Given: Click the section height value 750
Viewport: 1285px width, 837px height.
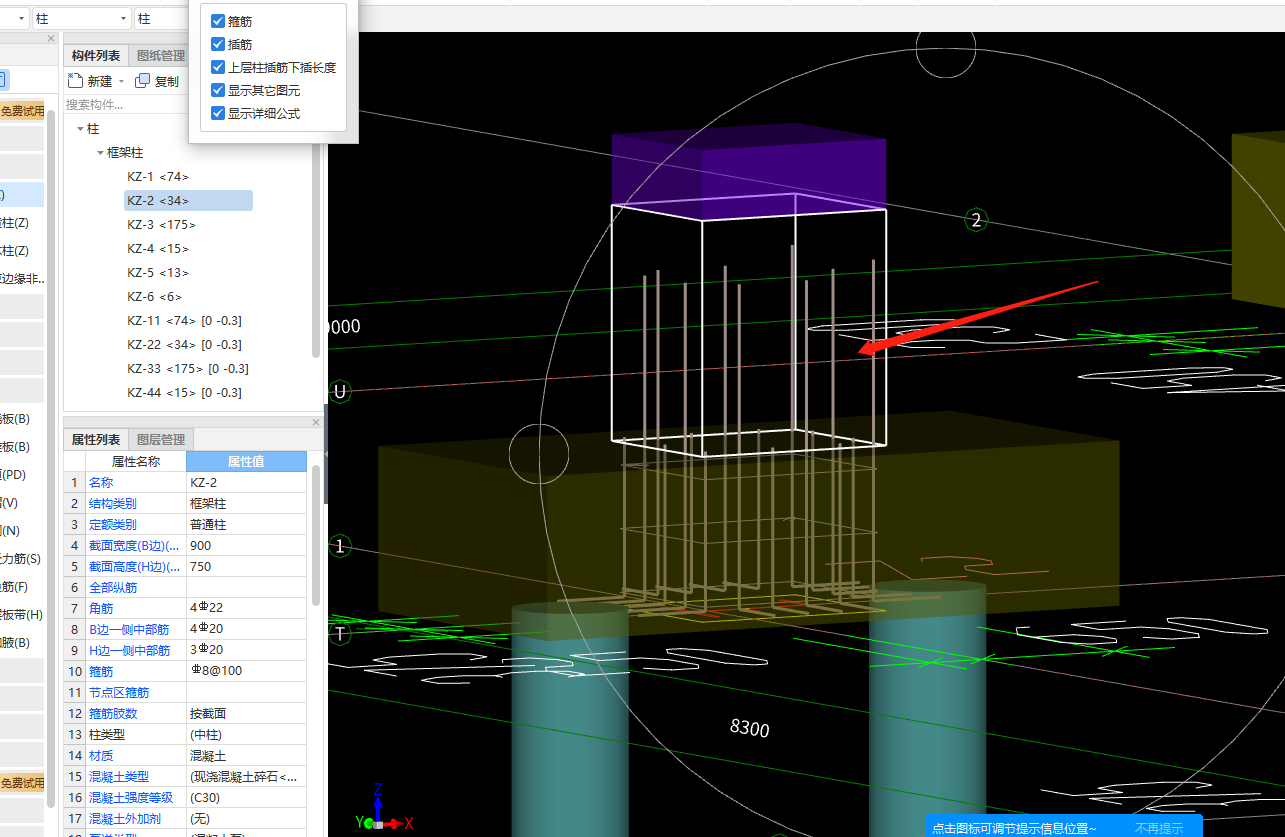Looking at the screenshot, I should click(246, 567).
